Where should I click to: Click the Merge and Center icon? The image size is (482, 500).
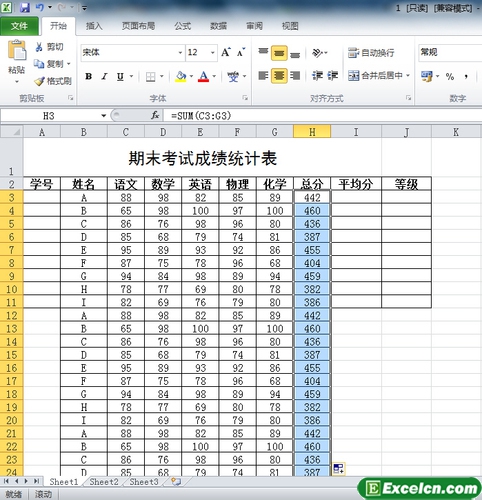point(354,76)
